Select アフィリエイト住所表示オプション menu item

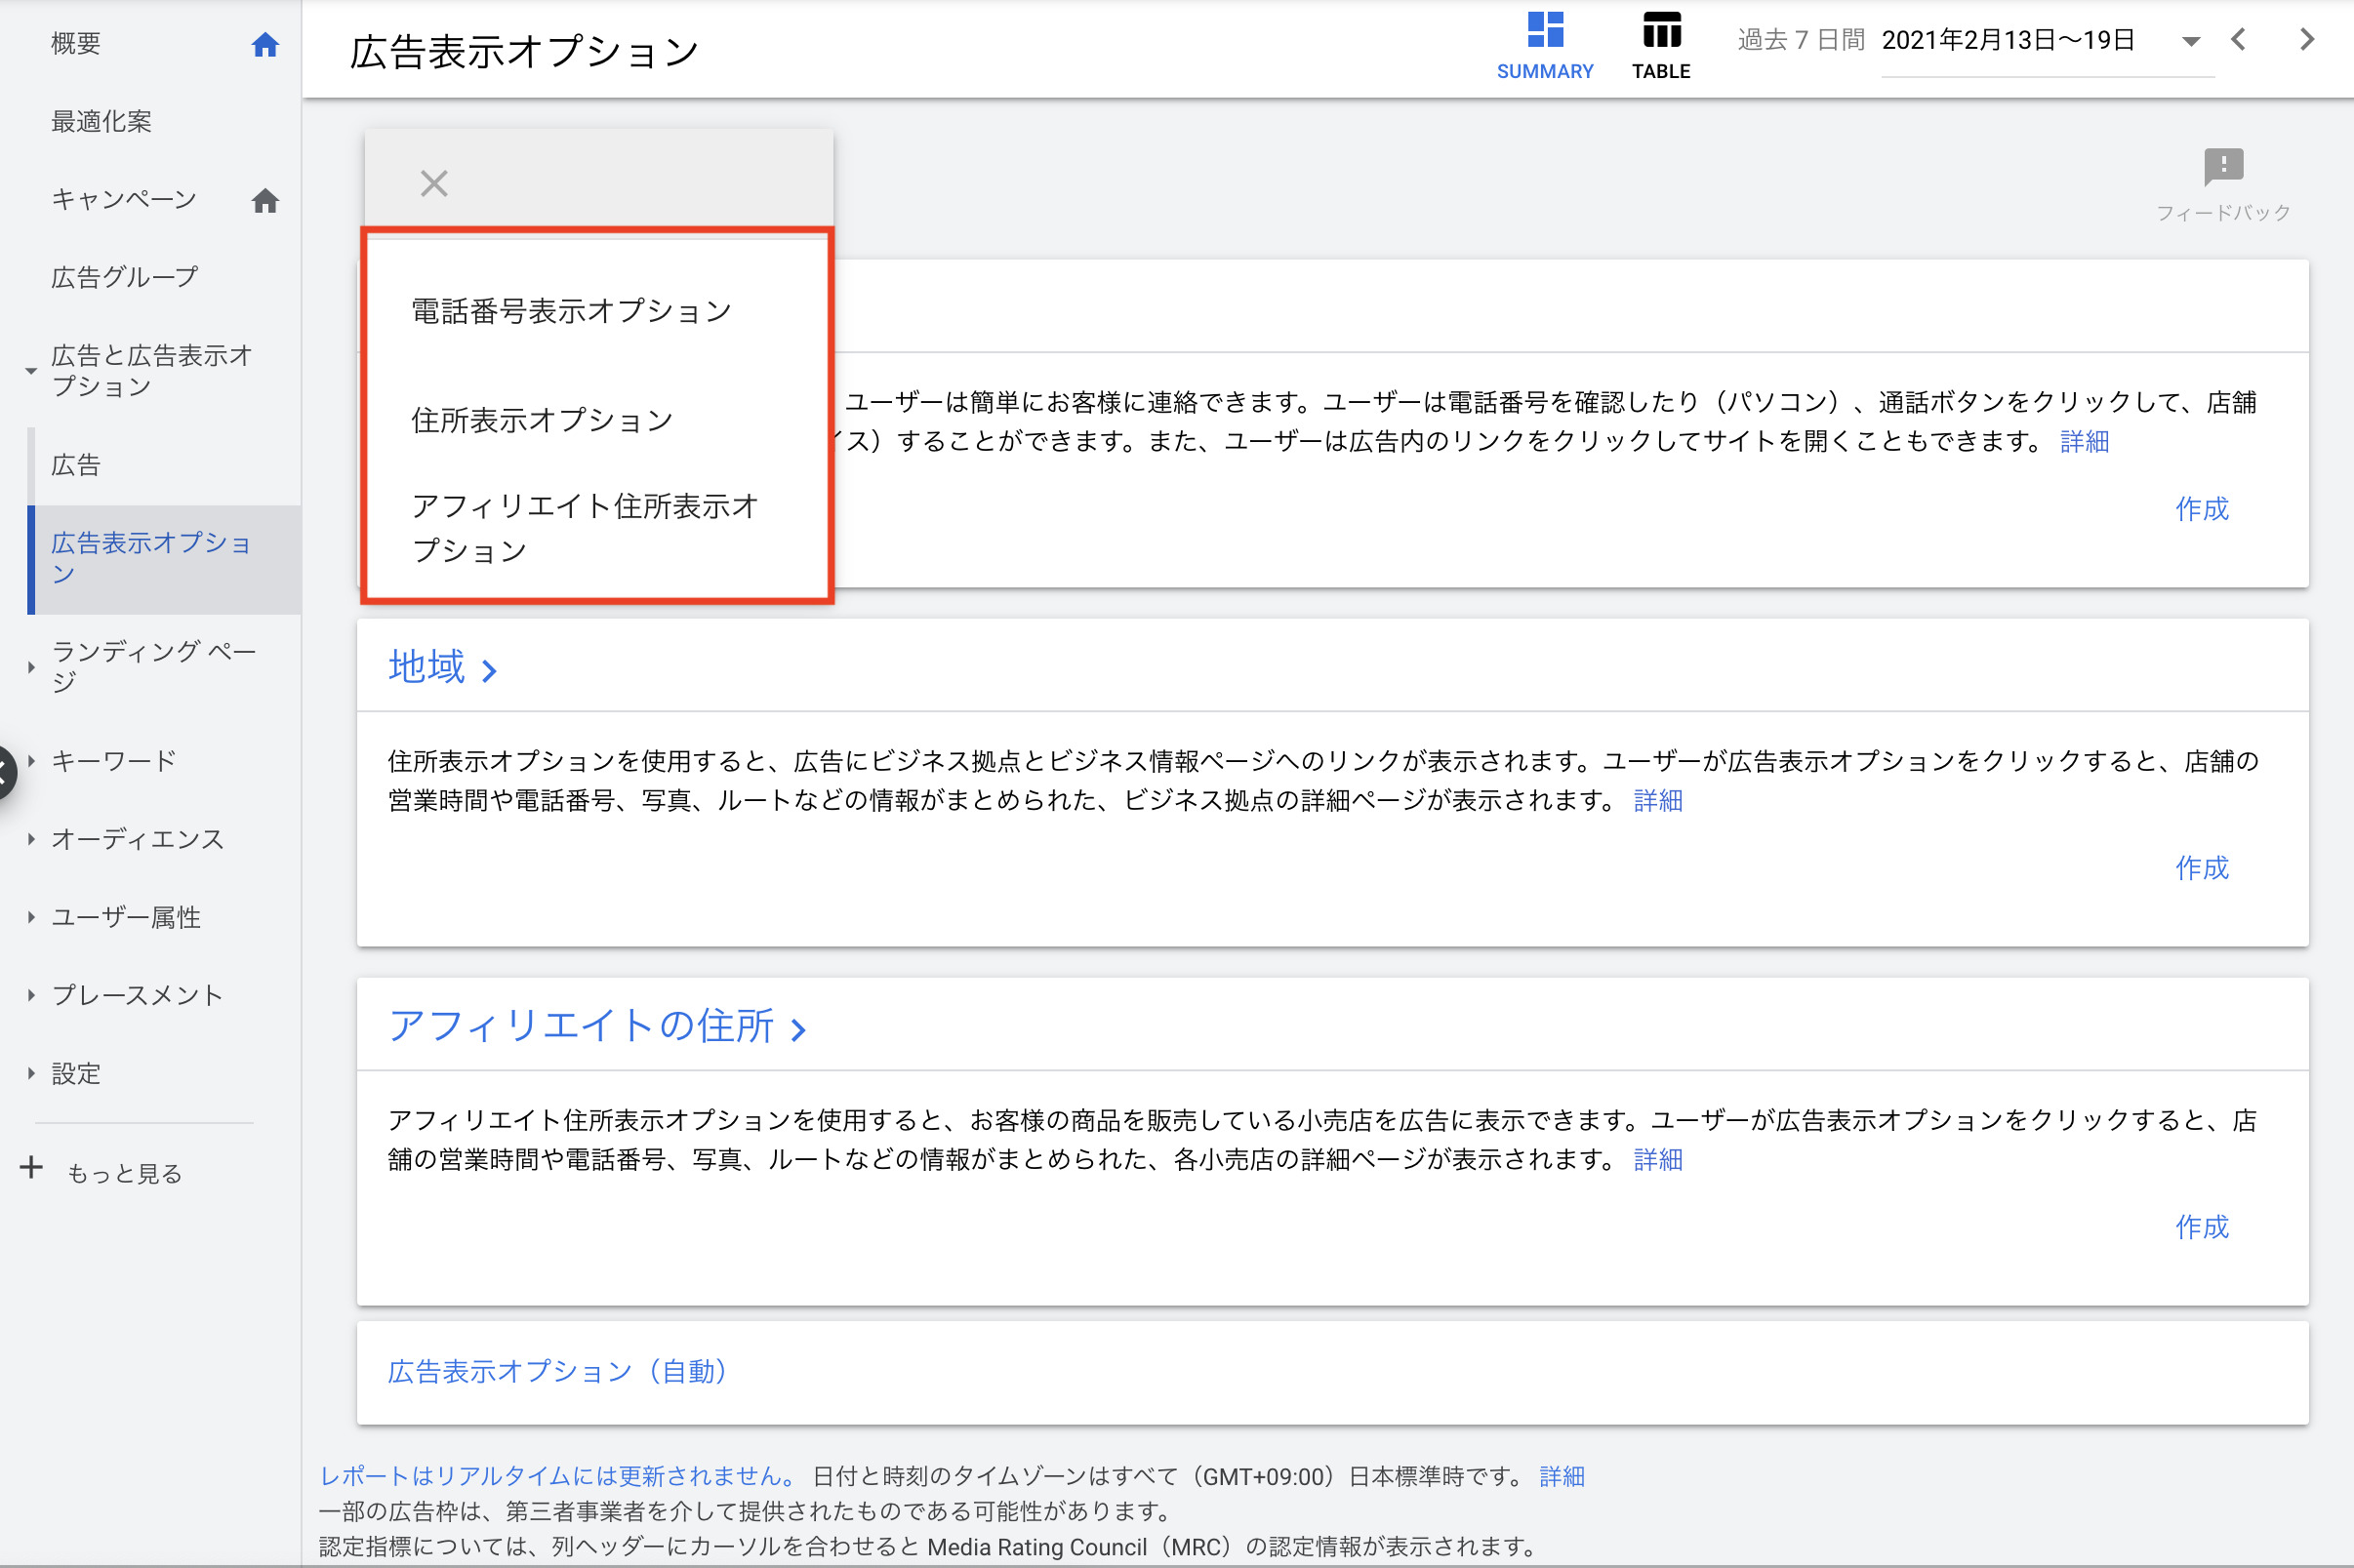click(584, 527)
